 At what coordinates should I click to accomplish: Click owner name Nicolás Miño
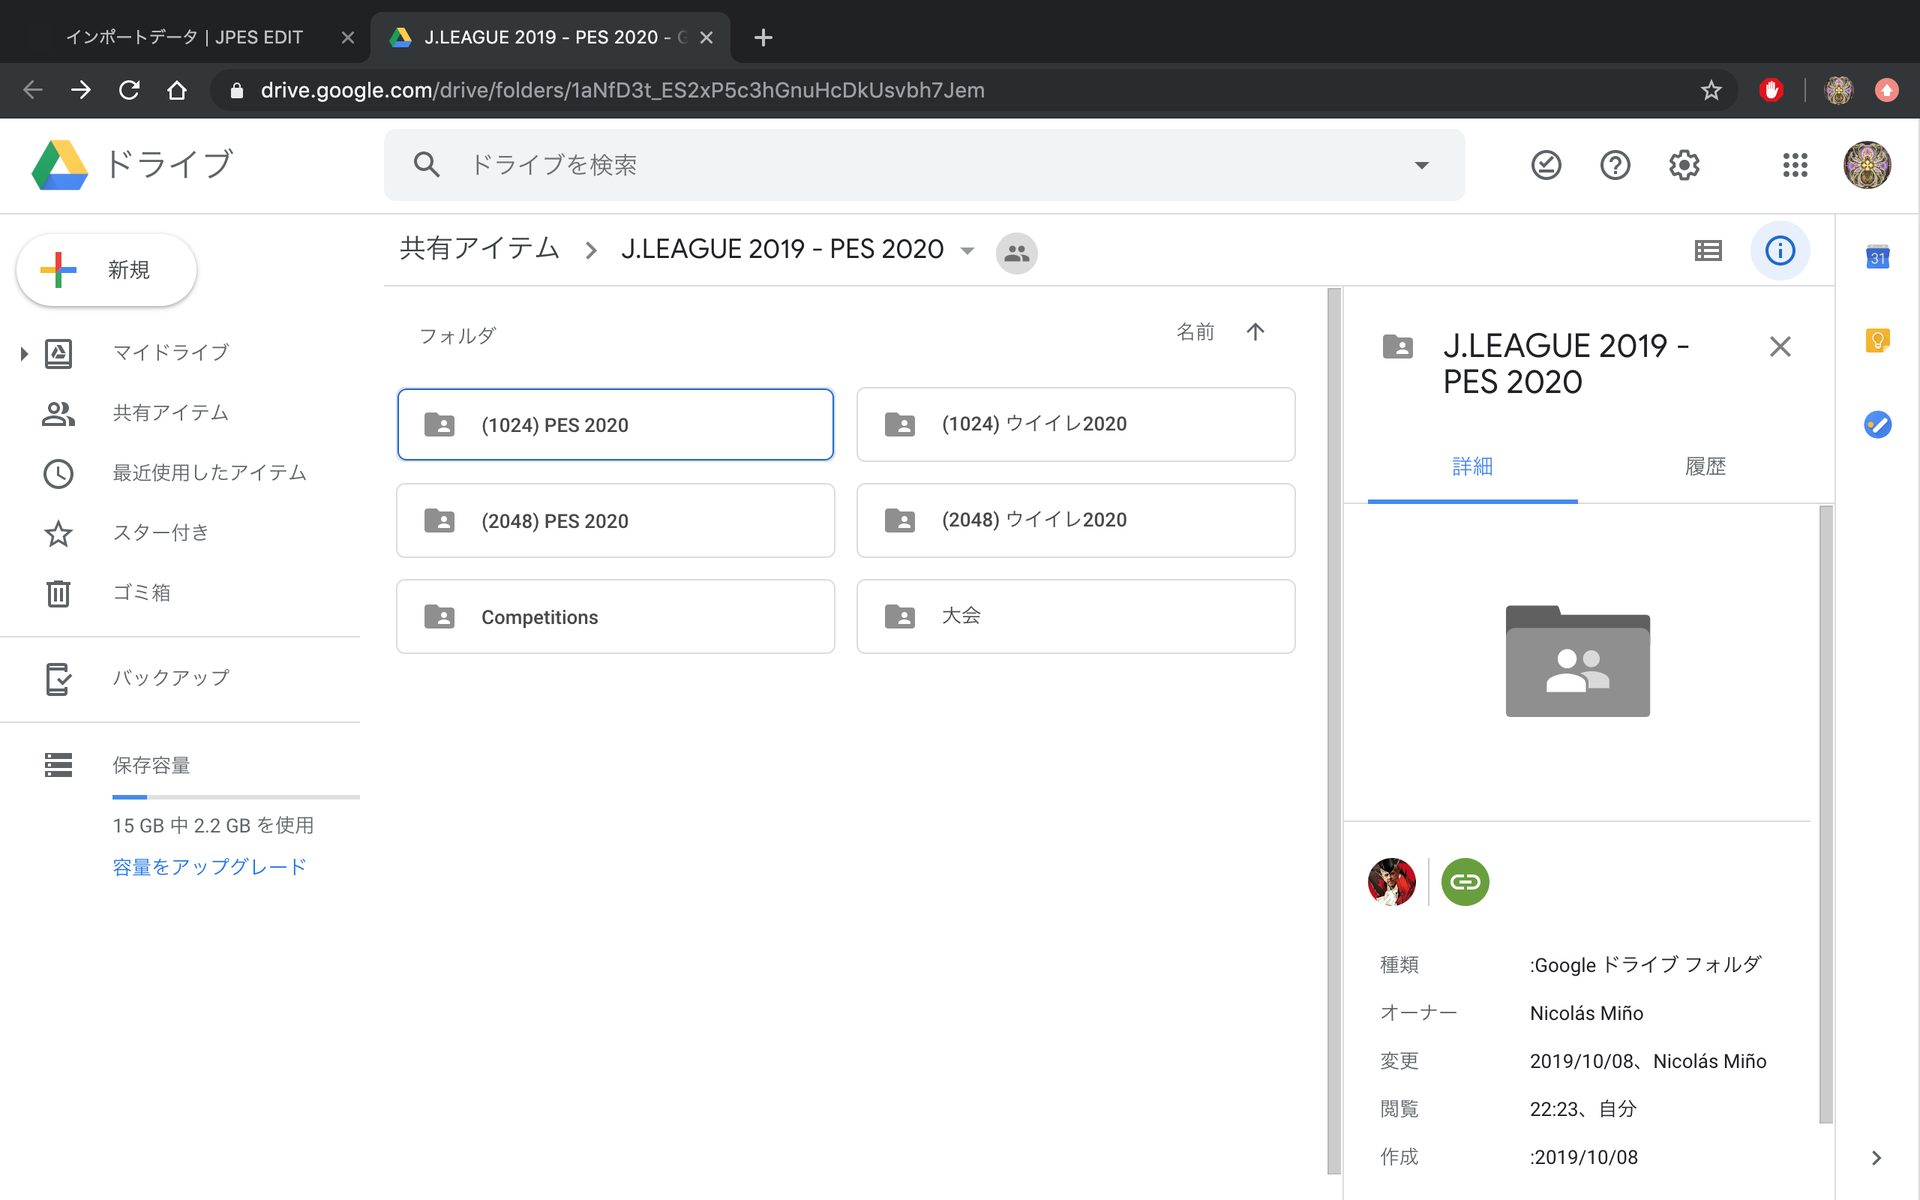pos(1586,1013)
